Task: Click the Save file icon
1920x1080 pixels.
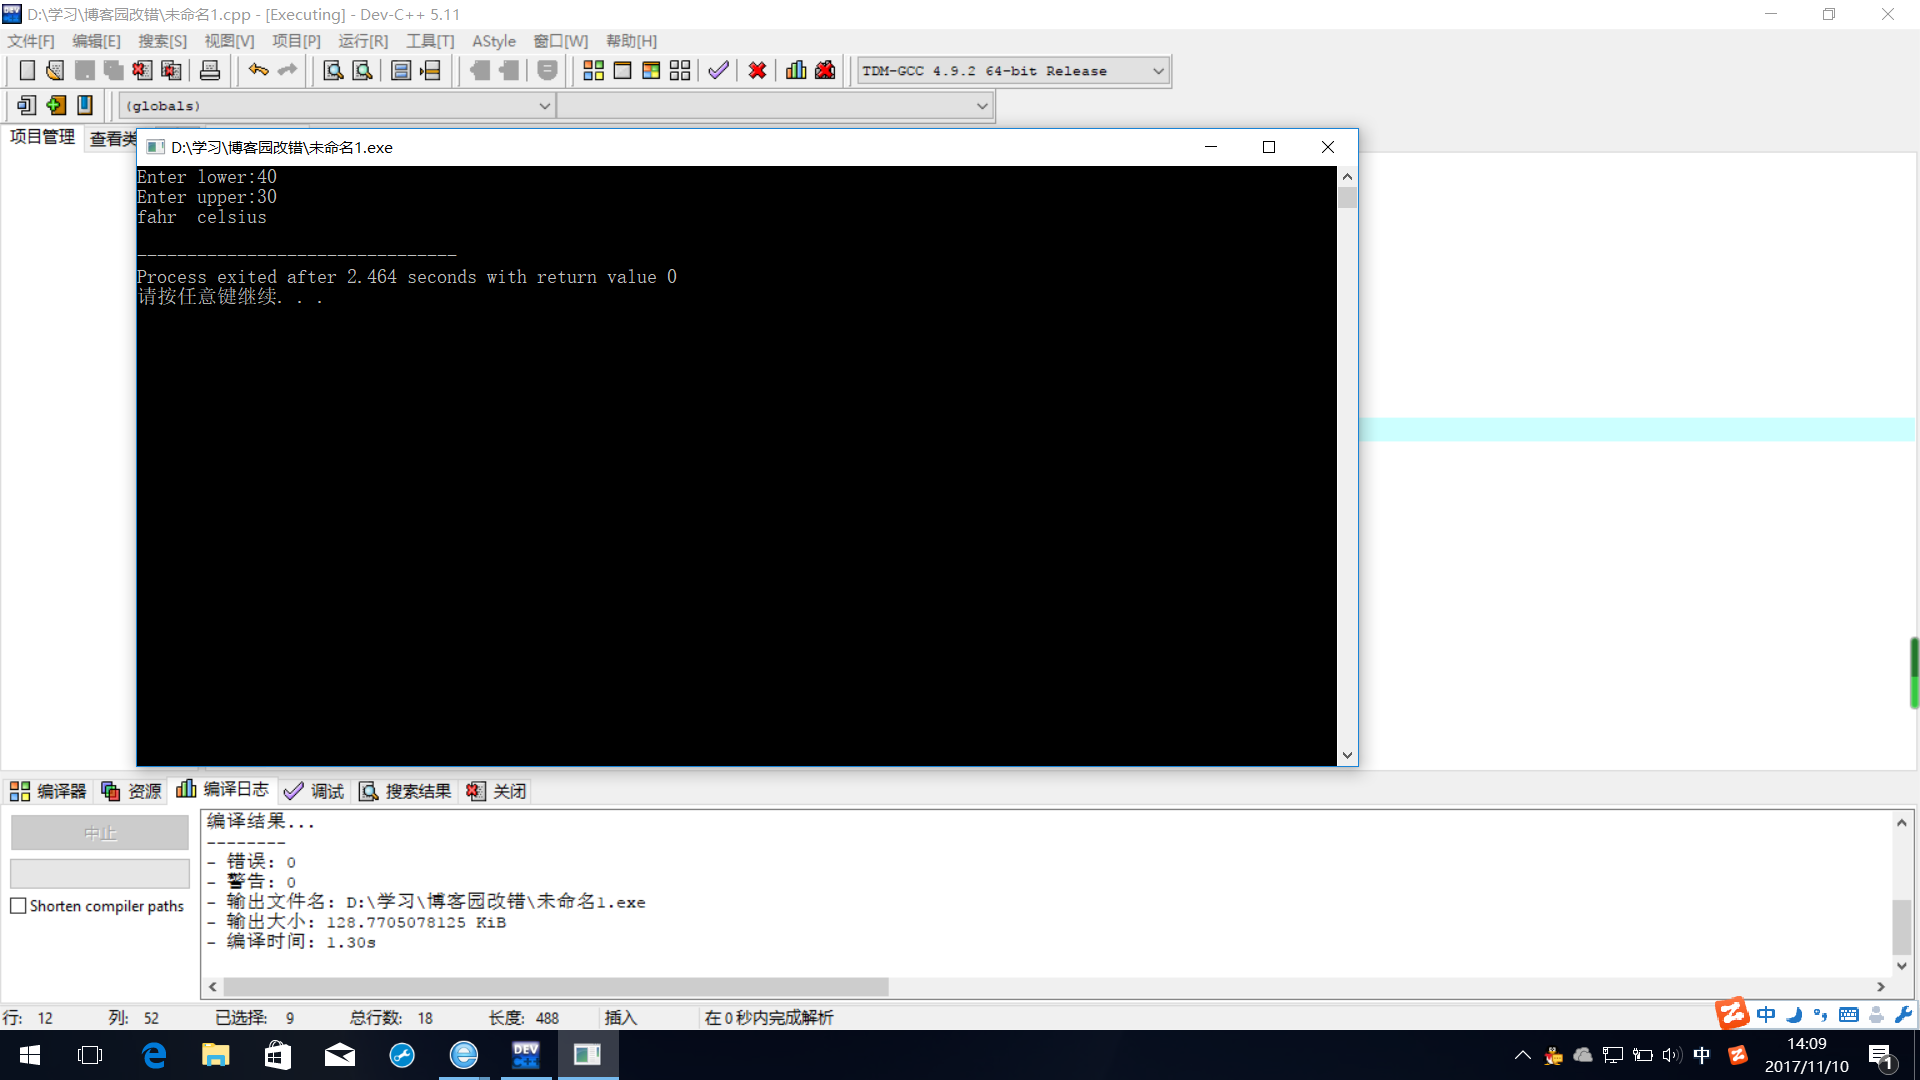Action: pyautogui.click(x=85, y=71)
